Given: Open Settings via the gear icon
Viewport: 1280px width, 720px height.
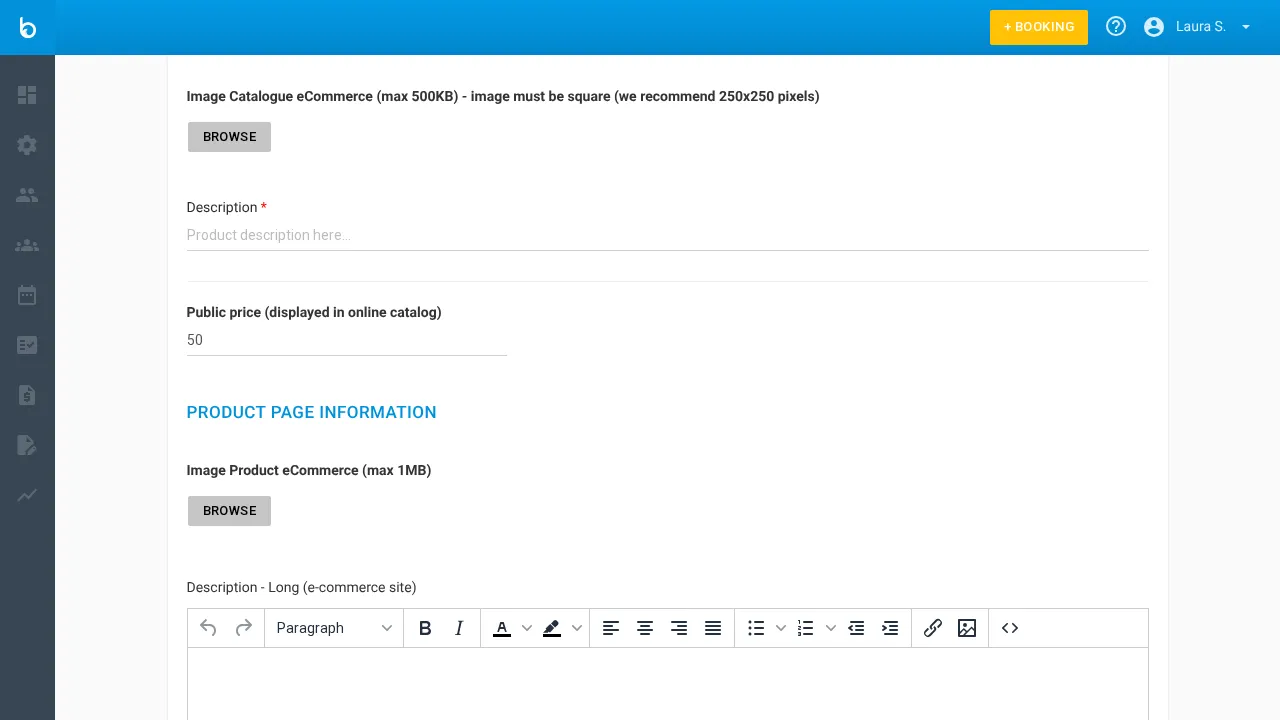Looking at the screenshot, I should coord(27,145).
